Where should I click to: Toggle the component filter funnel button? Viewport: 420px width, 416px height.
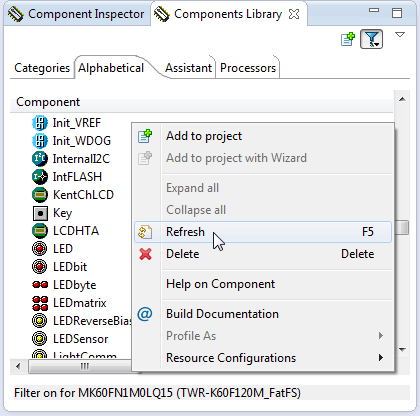point(371,39)
